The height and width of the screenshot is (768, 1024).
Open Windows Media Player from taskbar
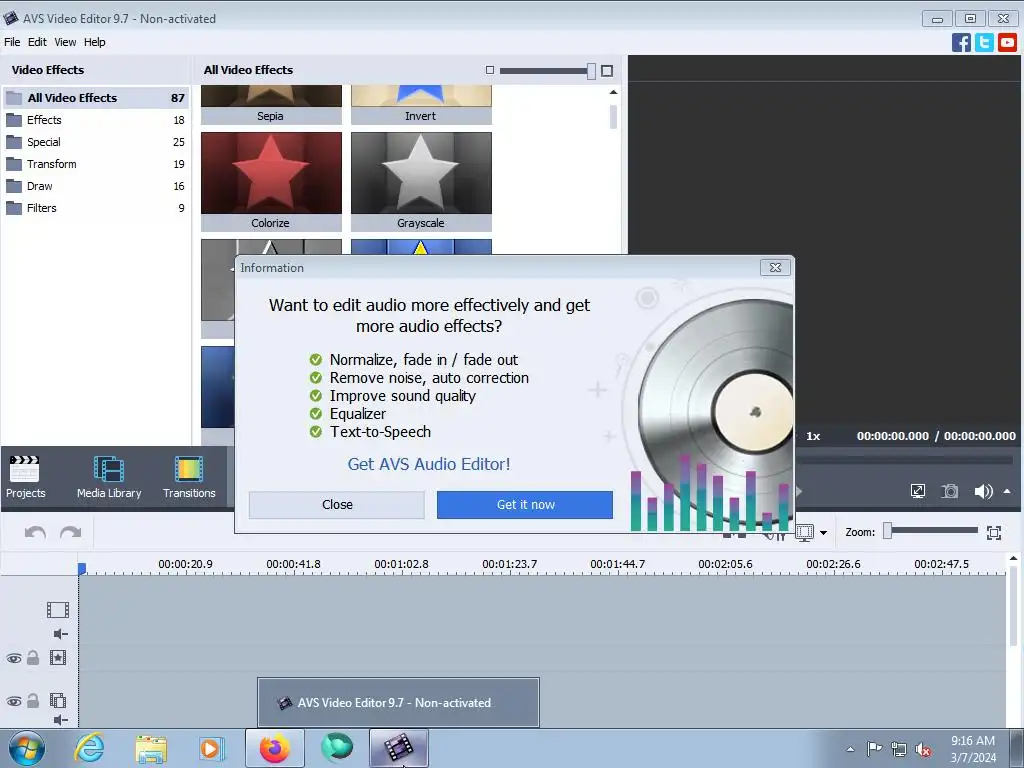click(212, 748)
